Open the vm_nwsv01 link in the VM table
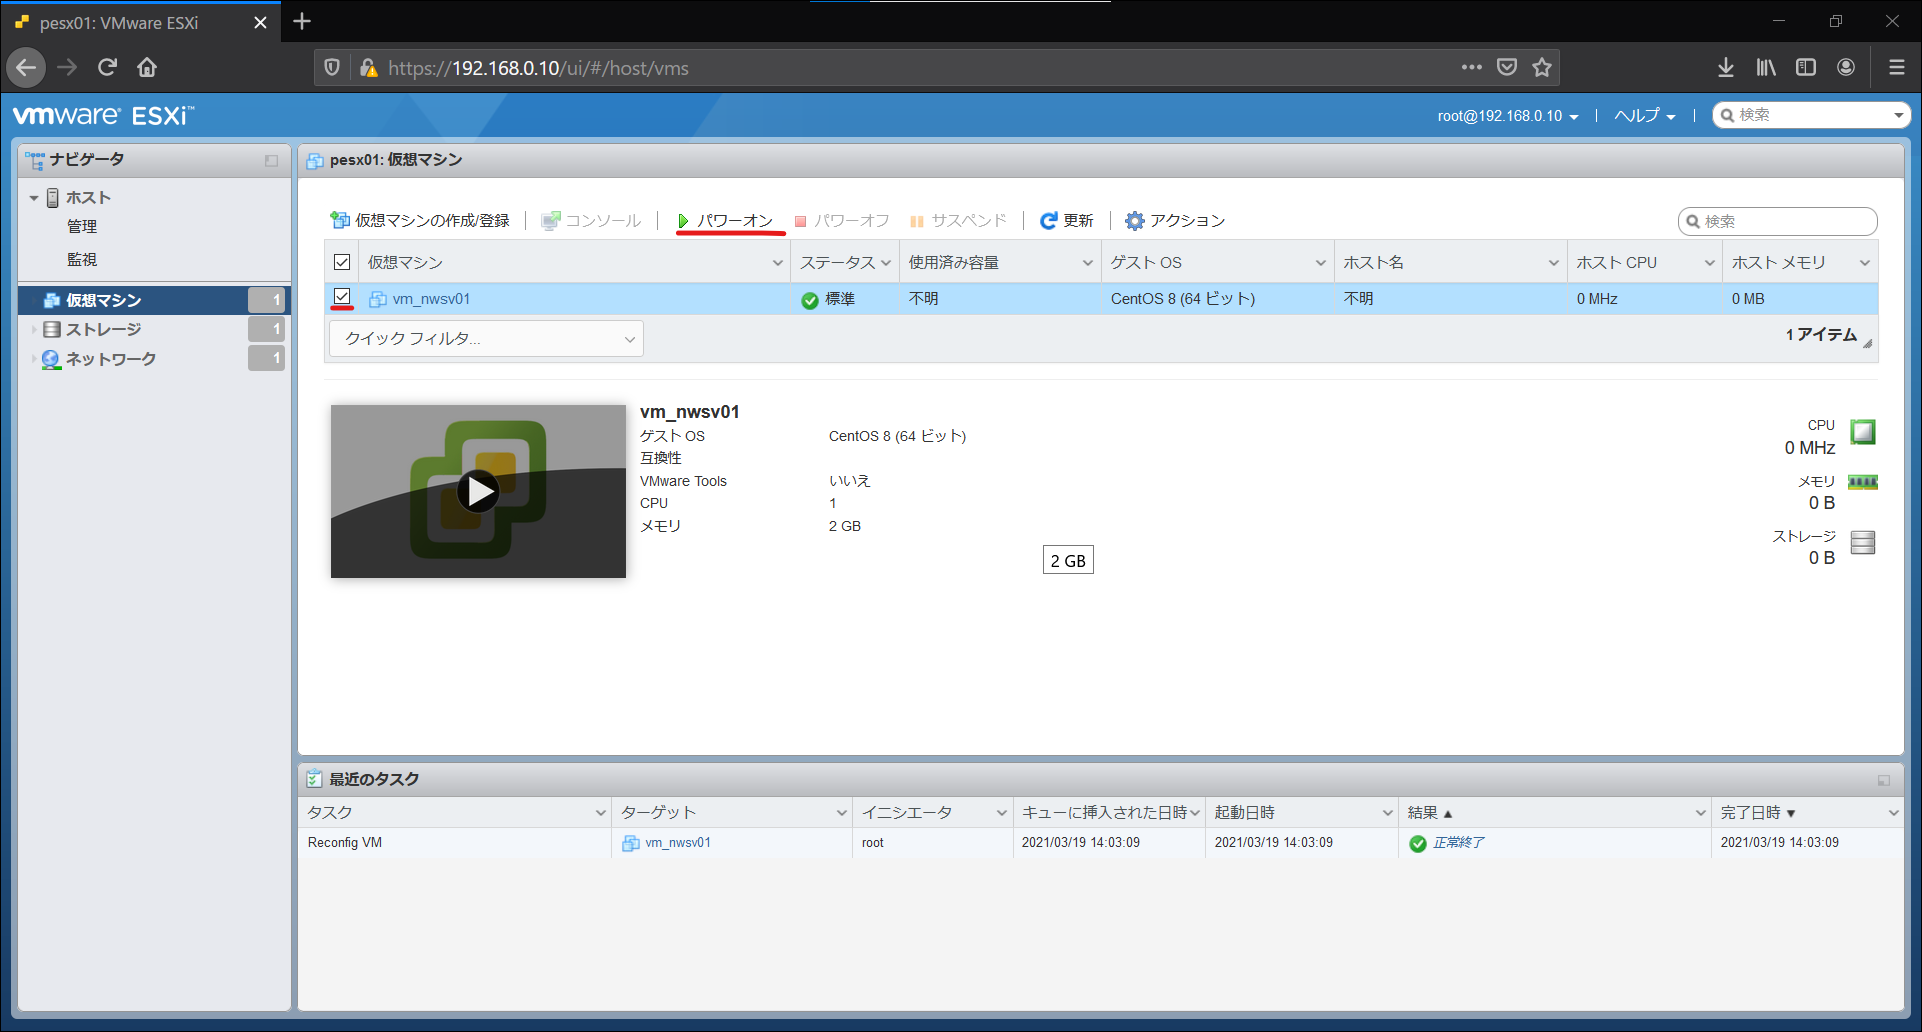 (431, 299)
